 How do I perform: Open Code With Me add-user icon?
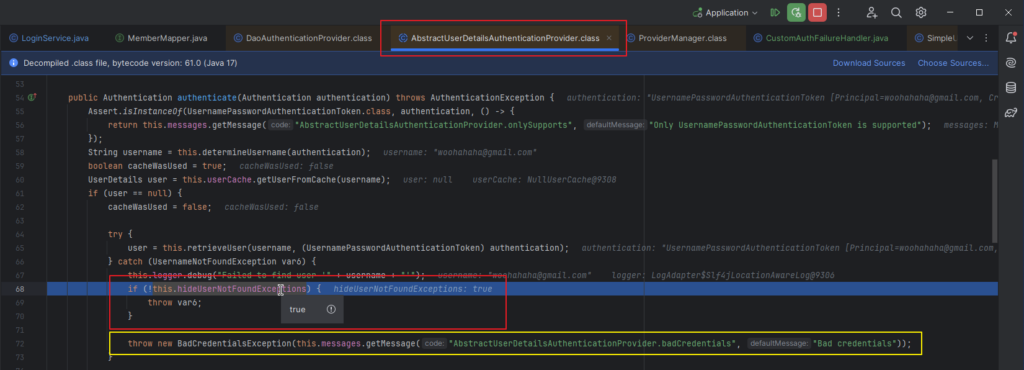point(872,12)
